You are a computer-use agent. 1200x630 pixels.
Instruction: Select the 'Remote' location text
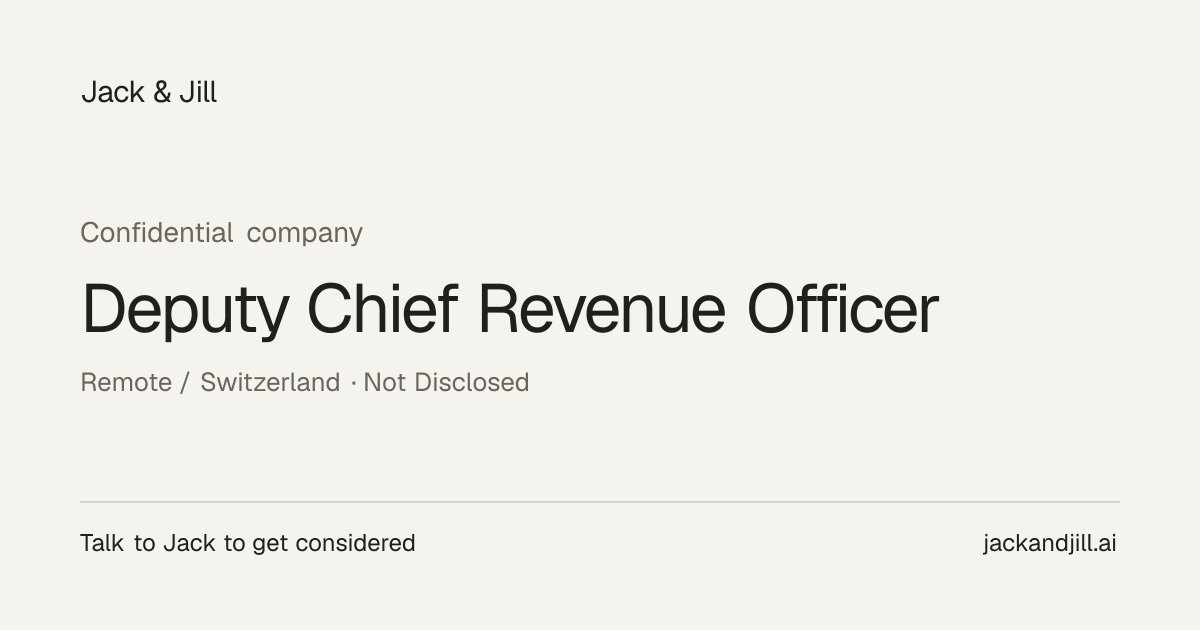126,382
